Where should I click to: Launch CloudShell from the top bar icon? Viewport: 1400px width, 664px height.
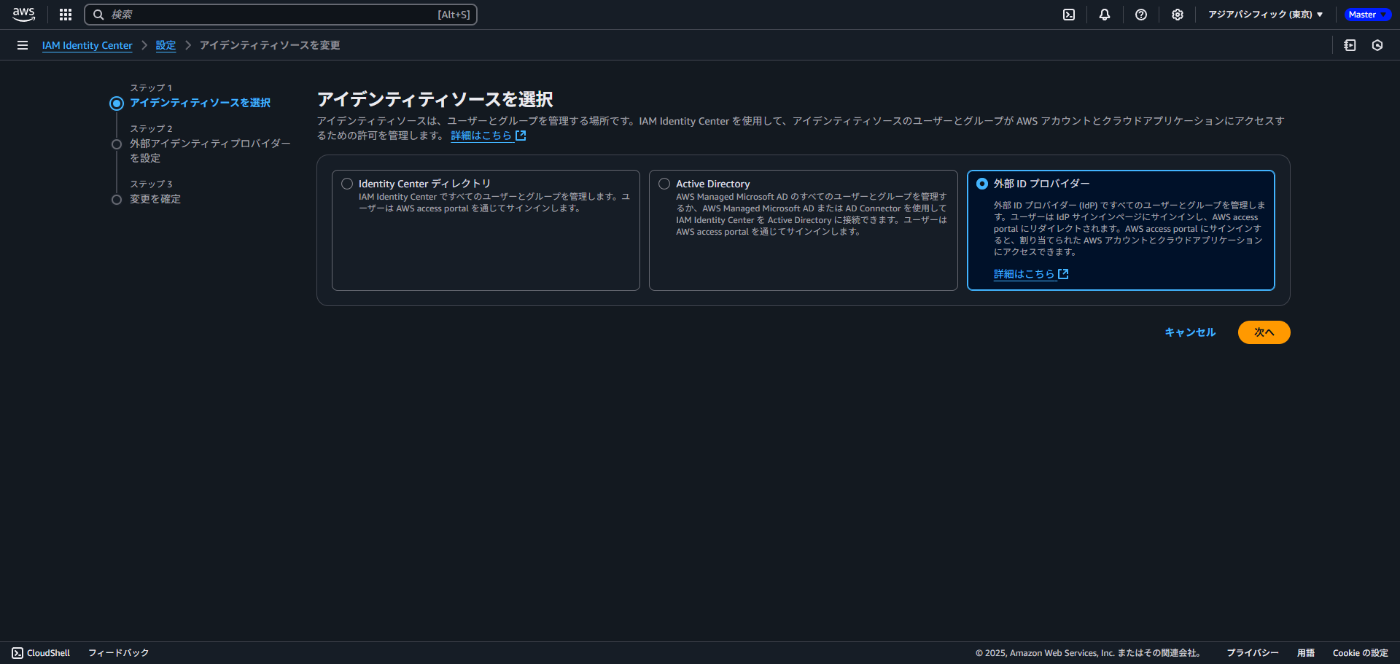[x=1069, y=15]
